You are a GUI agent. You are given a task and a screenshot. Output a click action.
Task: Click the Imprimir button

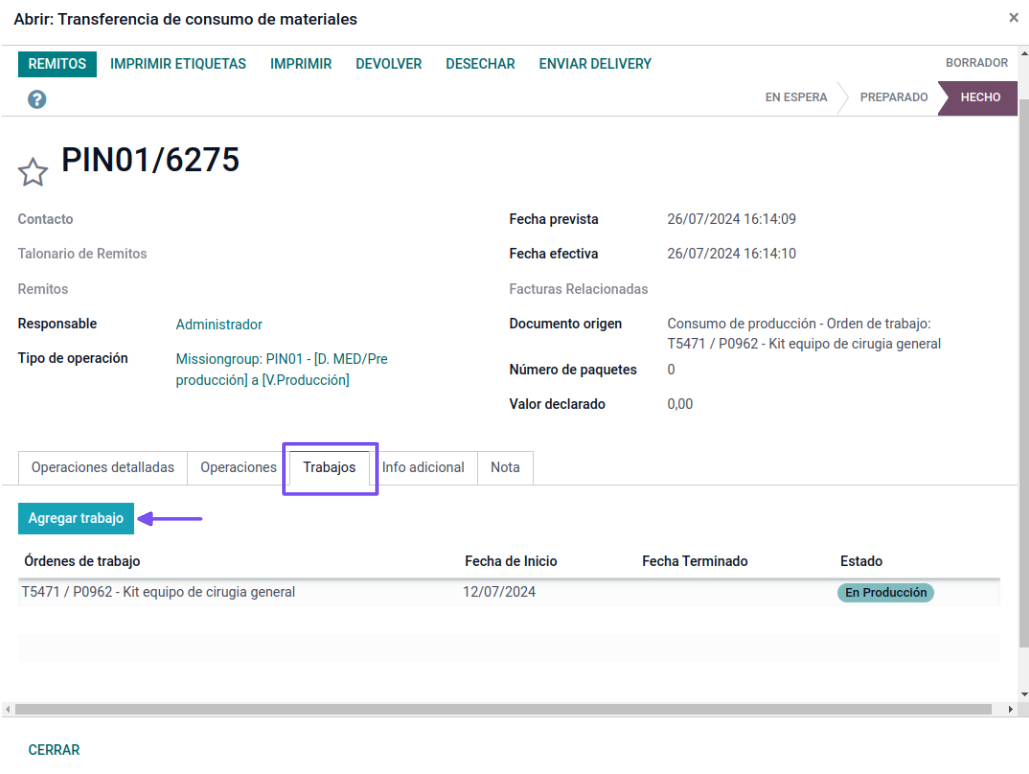point(301,64)
